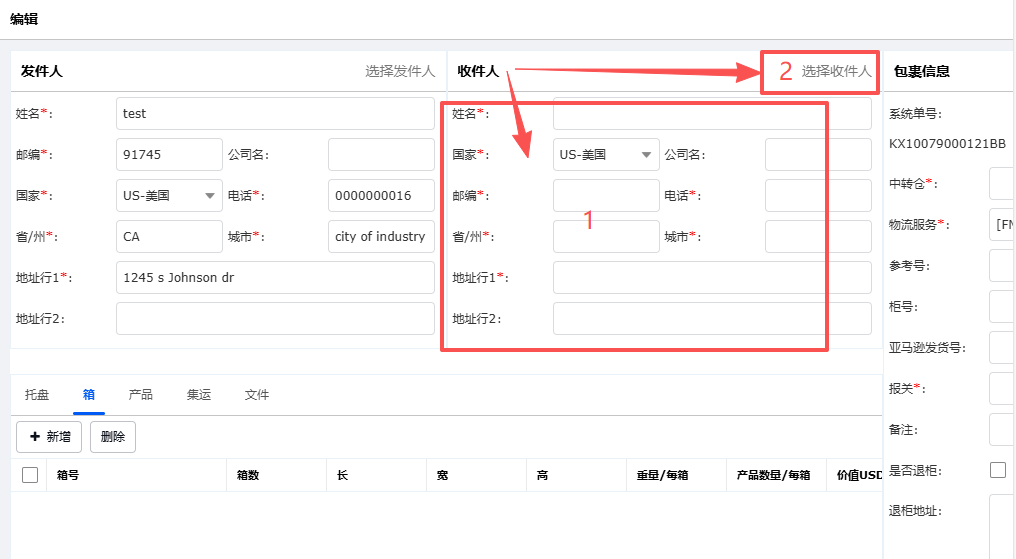The height and width of the screenshot is (559, 1016).
Task: Click the 选择发件人 link
Action: pyautogui.click(x=400, y=72)
